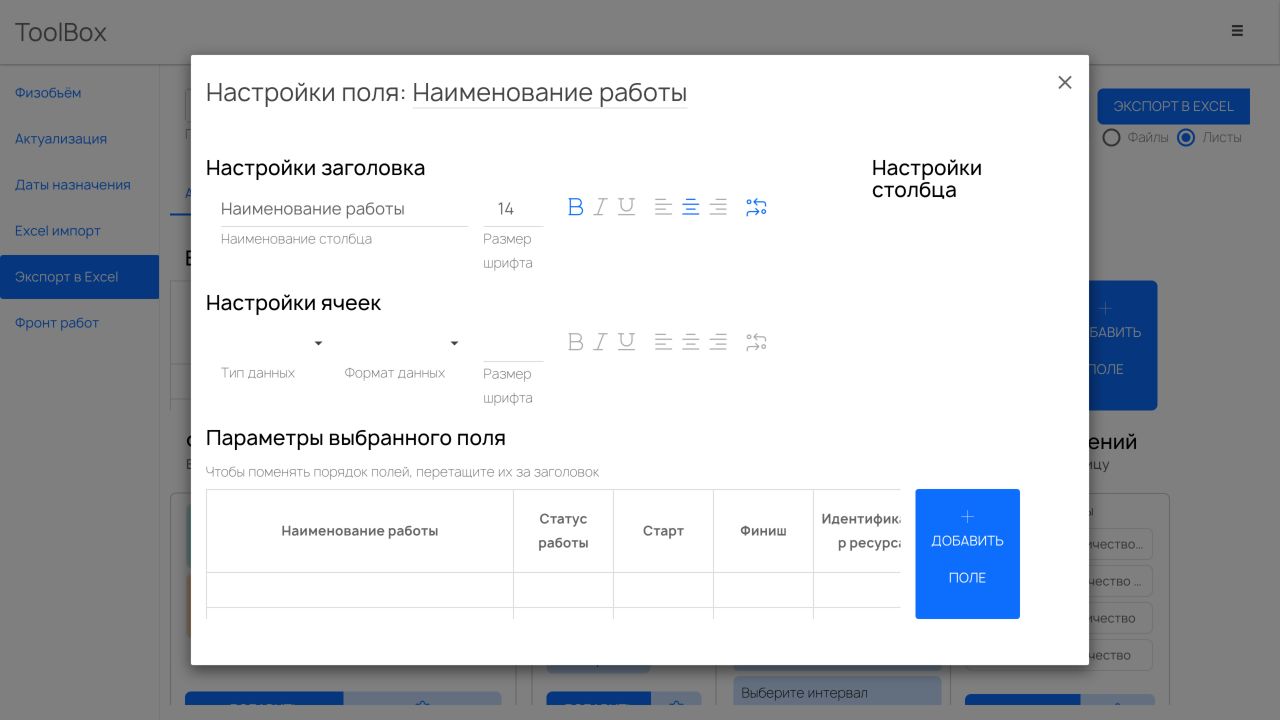Toggle italic in header settings

[x=600, y=207]
